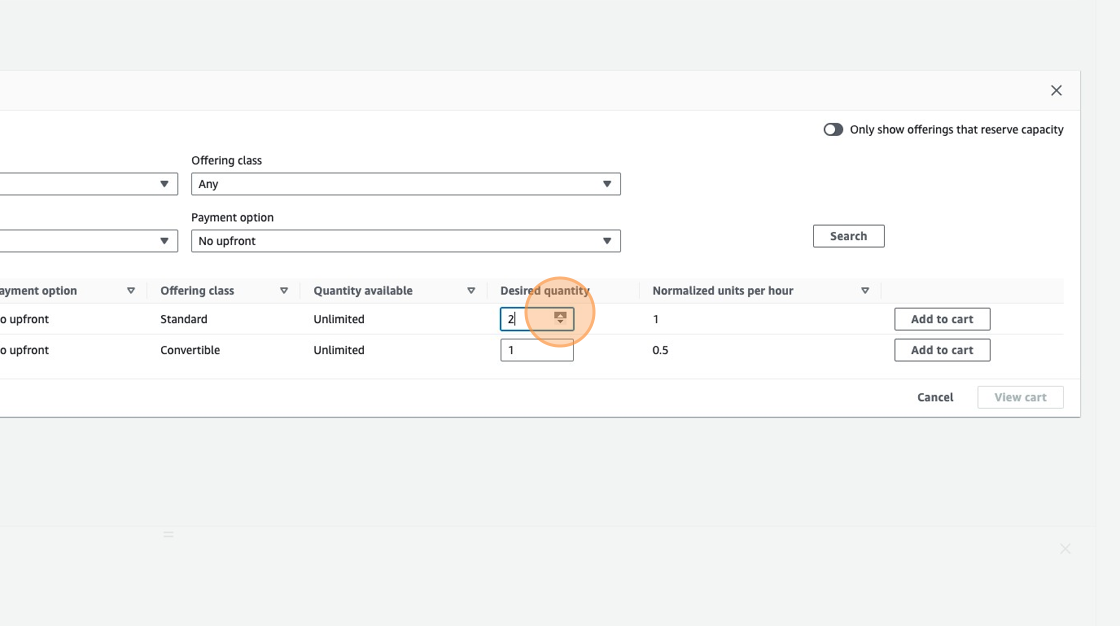This screenshot has height=626, width=1120.
Task: Sort by Offering class column arrow
Action: point(284,291)
